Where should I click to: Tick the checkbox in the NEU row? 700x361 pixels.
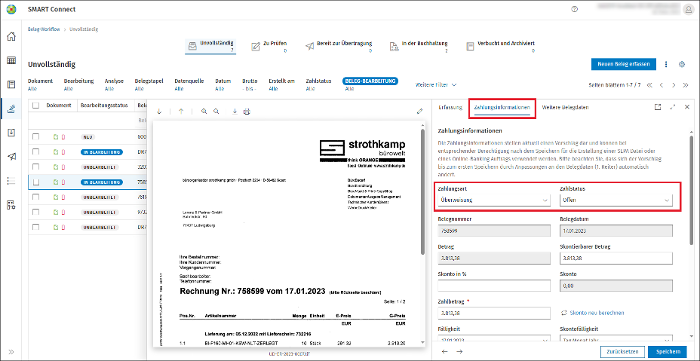click(36, 137)
